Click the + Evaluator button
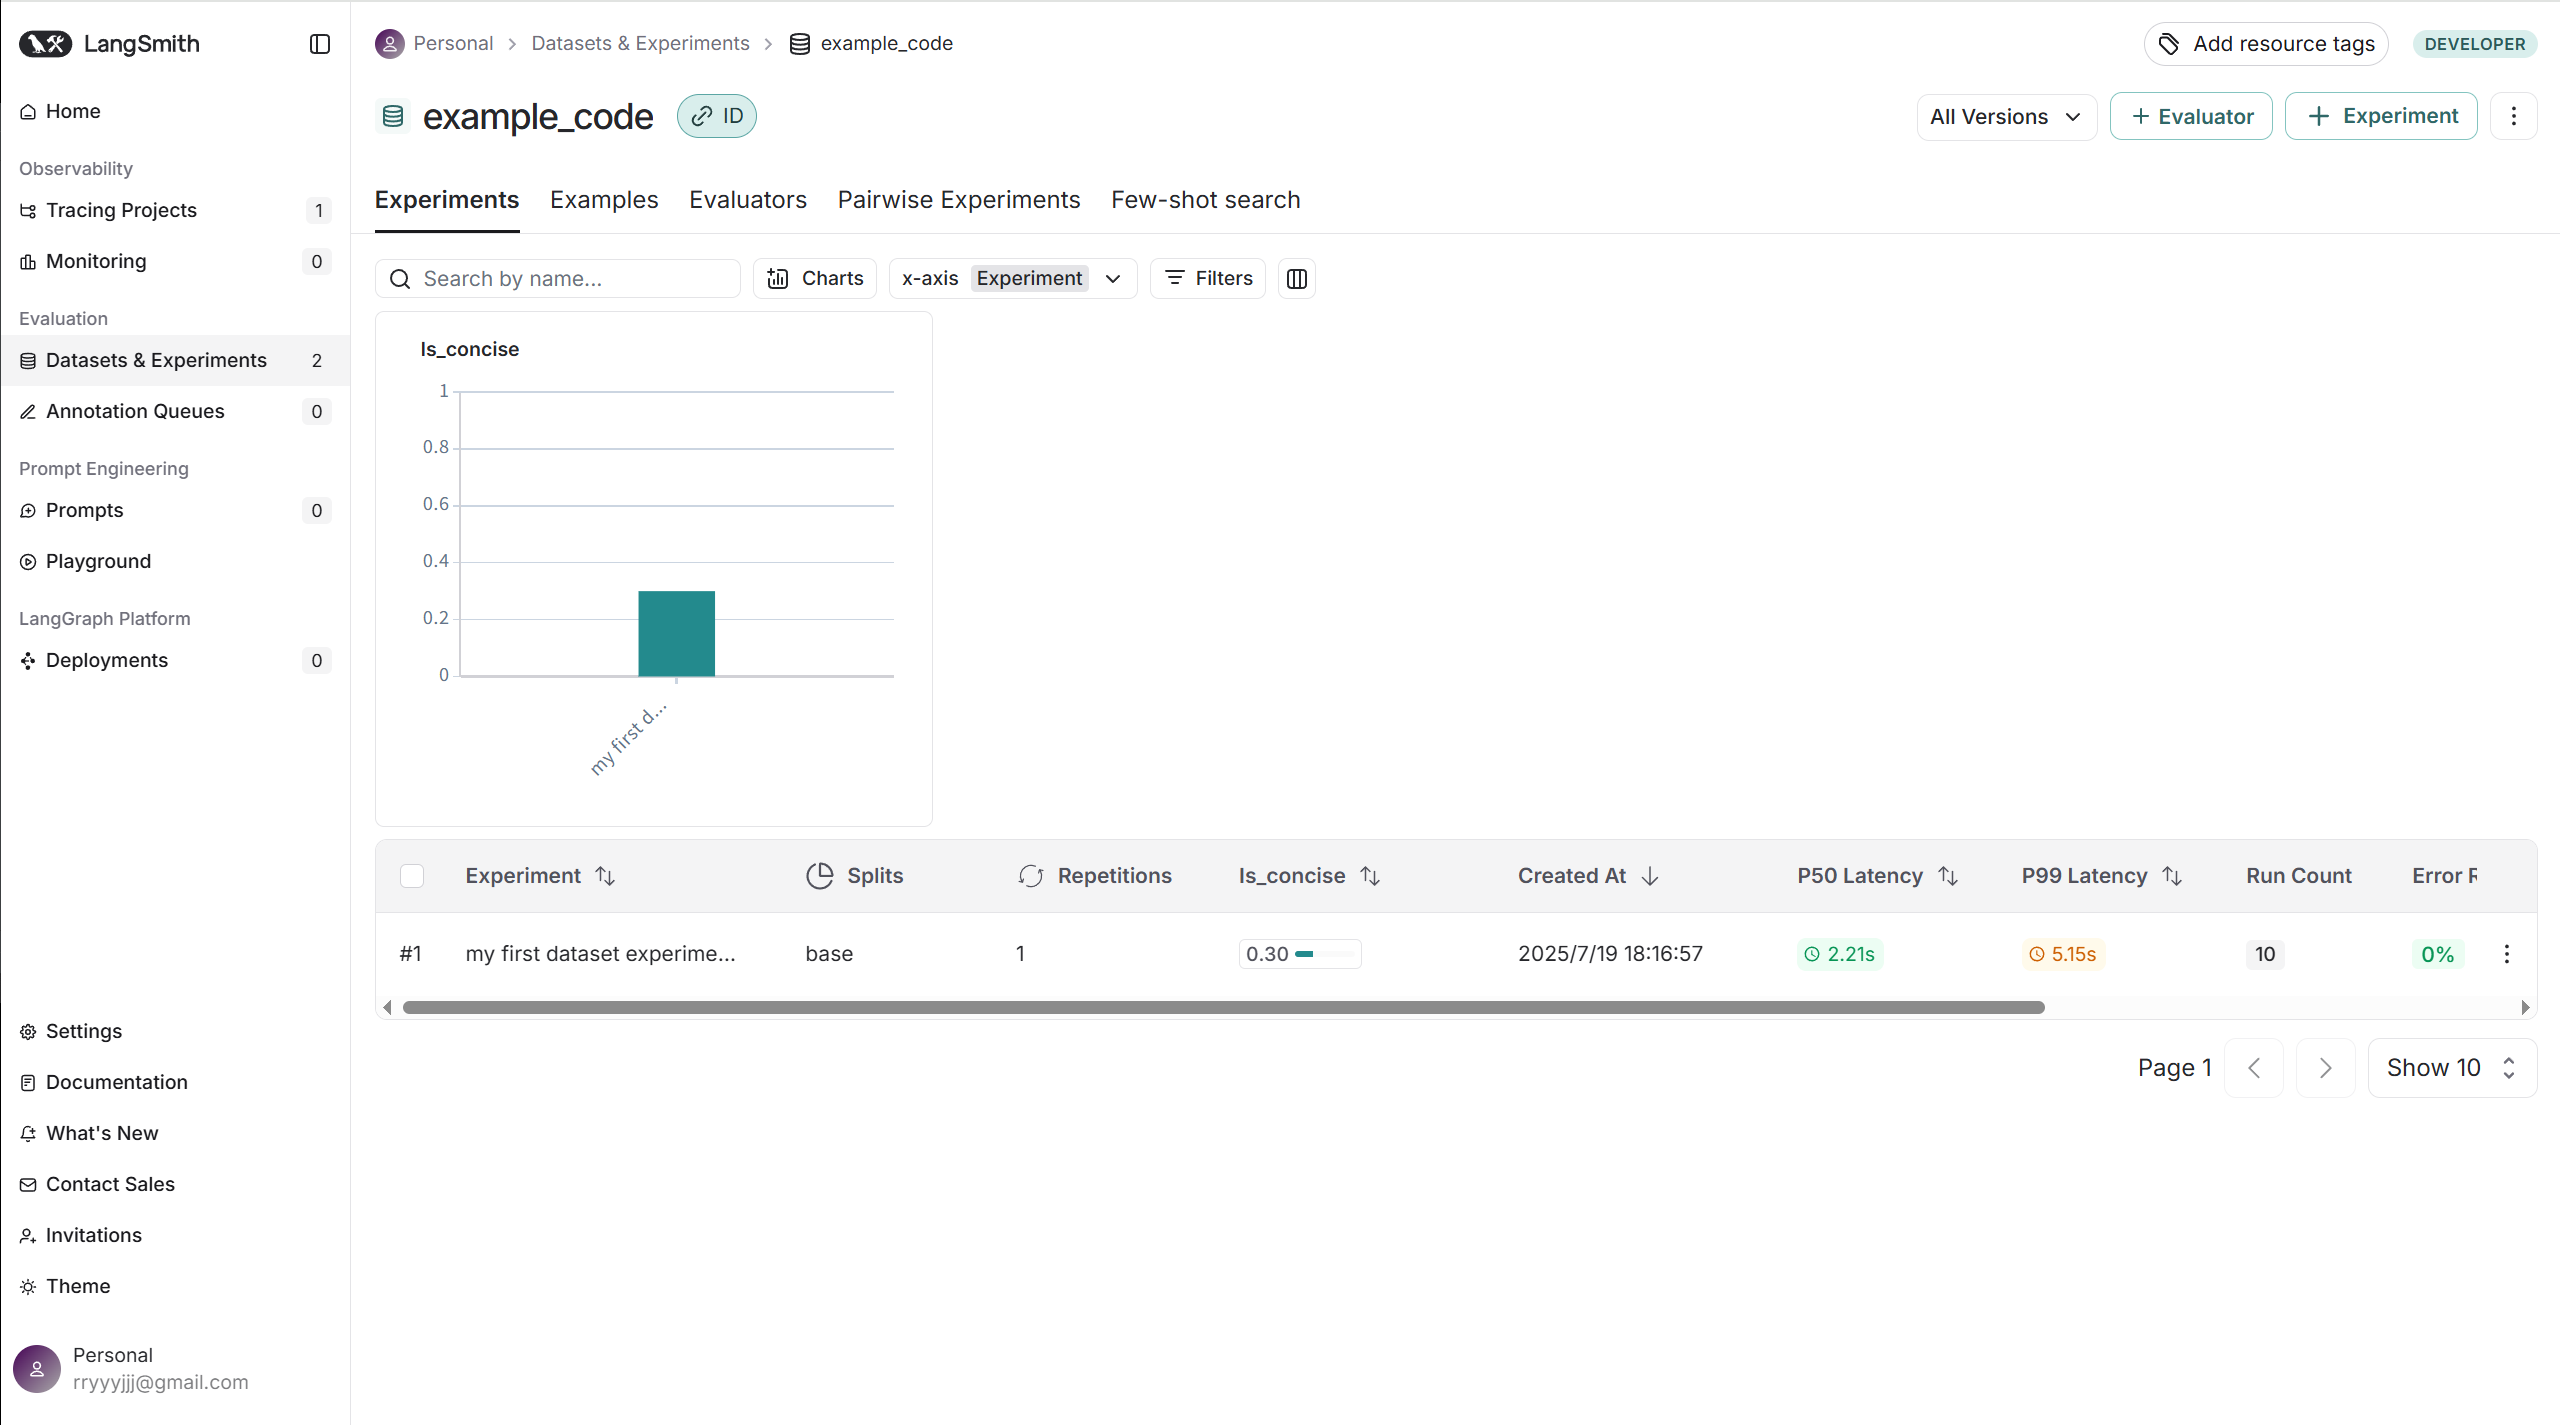The height and width of the screenshot is (1425, 2560). point(2192,116)
